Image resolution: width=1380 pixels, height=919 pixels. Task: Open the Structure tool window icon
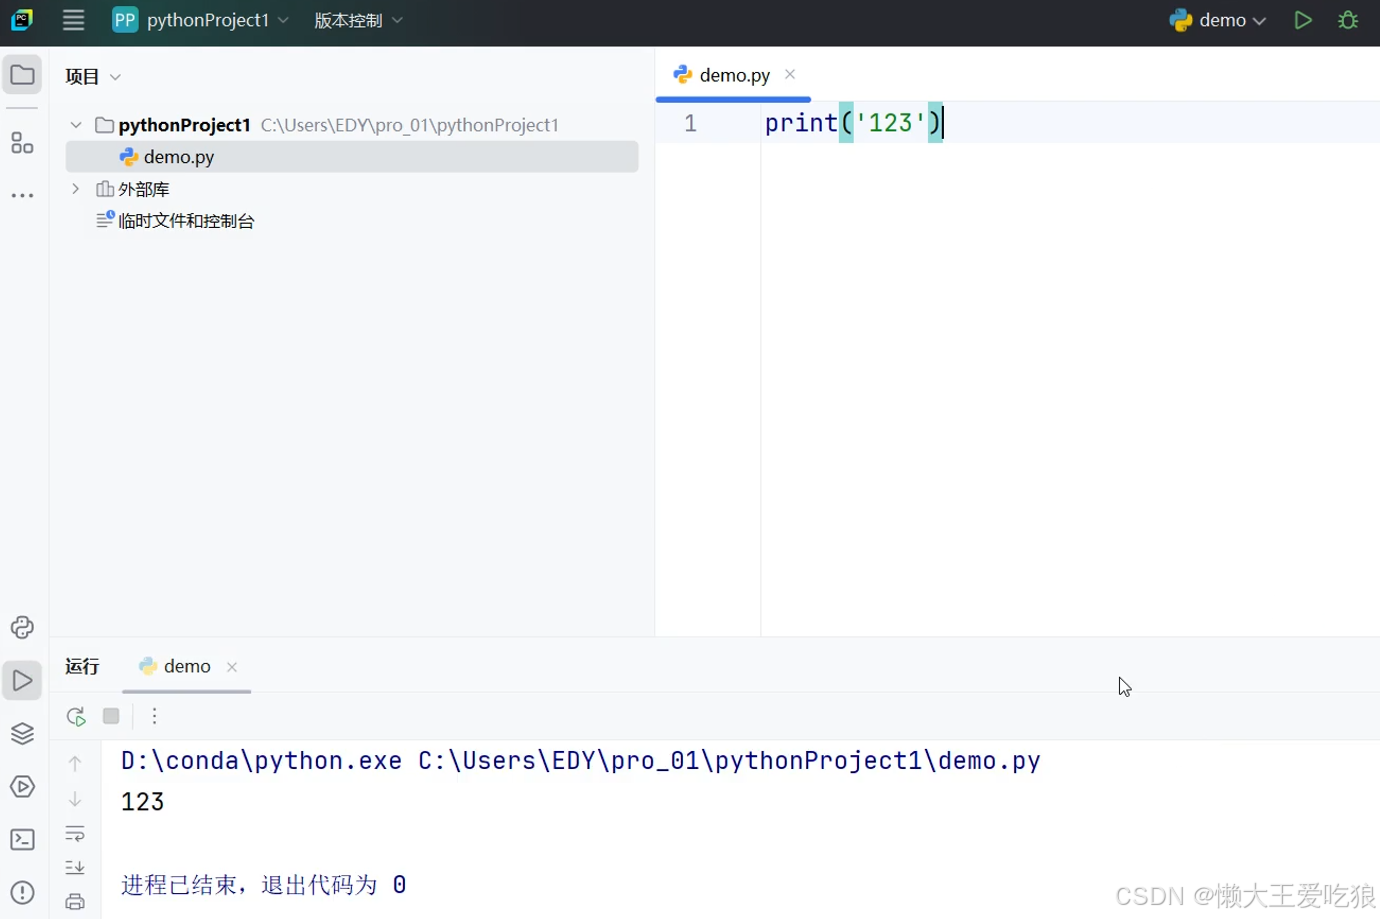22,143
